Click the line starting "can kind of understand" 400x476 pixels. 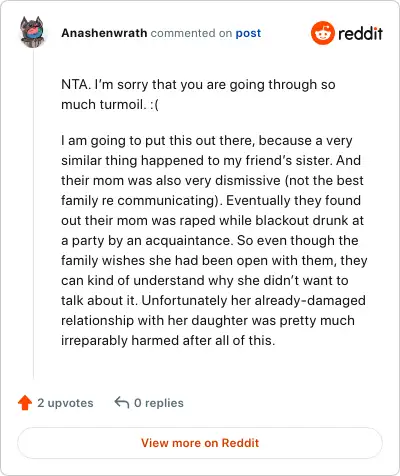click(x=205, y=281)
